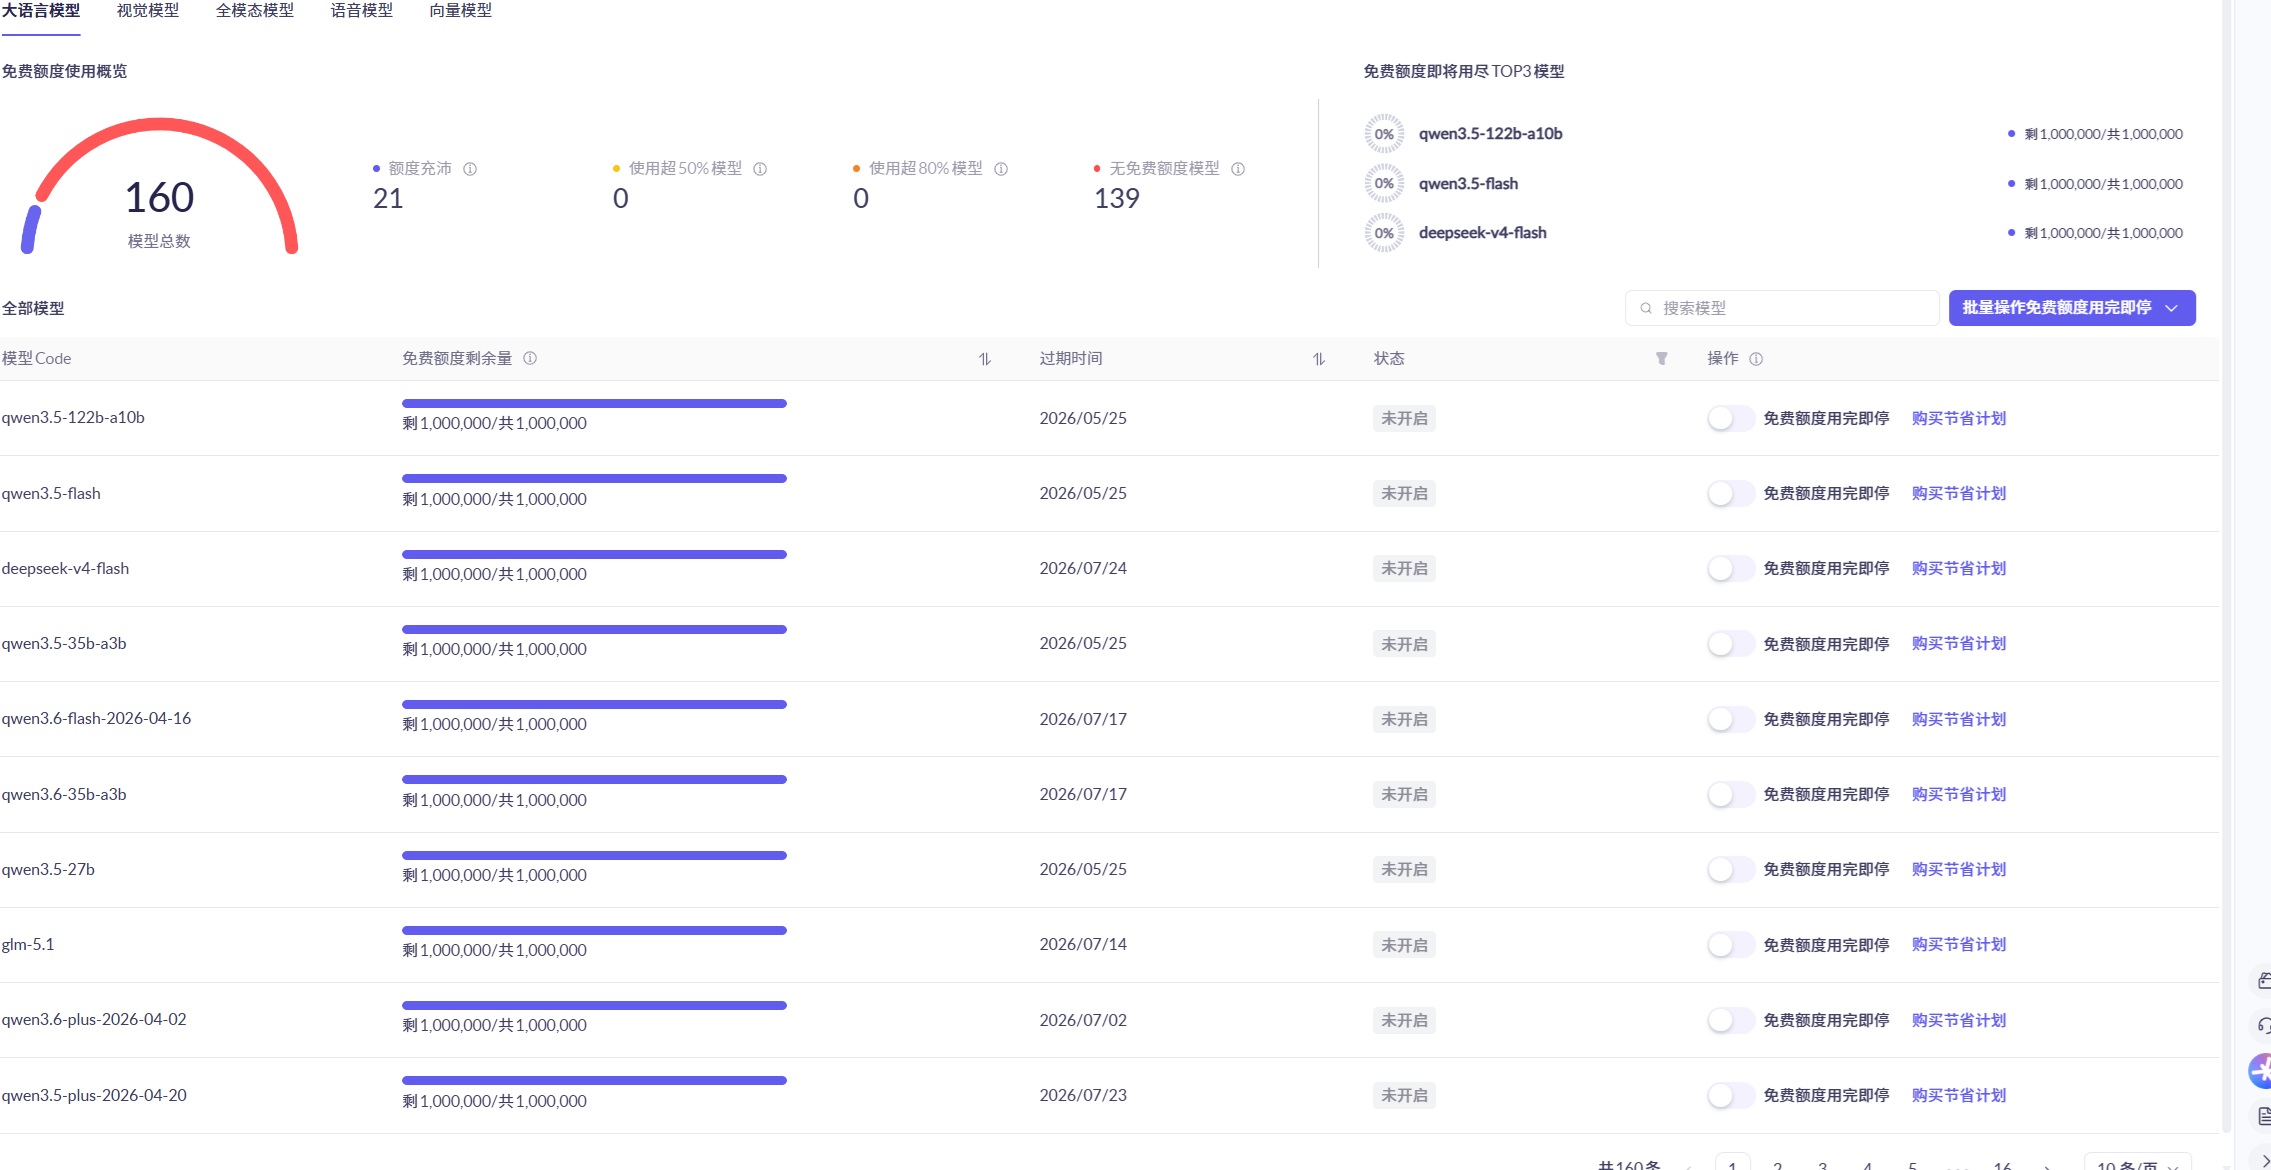Viewport: 2271px width, 1170px height.
Task: Select the 语音模型 tab
Action: [362, 11]
